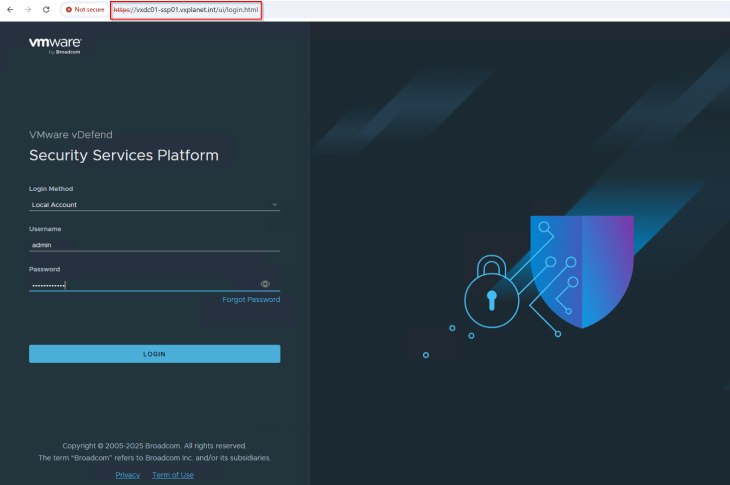Click the browser forward arrow
The image size is (730, 485).
(27, 9)
